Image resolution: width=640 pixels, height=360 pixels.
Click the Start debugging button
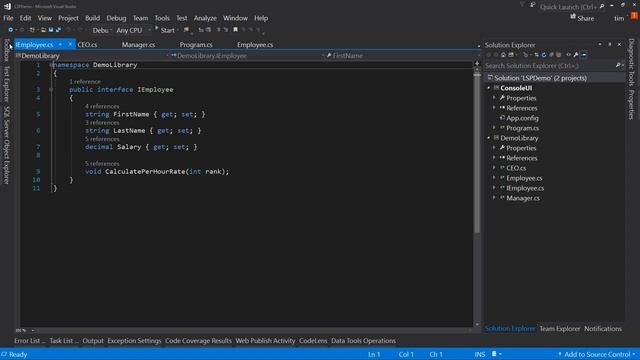pyautogui.click(x=166, y=30)
